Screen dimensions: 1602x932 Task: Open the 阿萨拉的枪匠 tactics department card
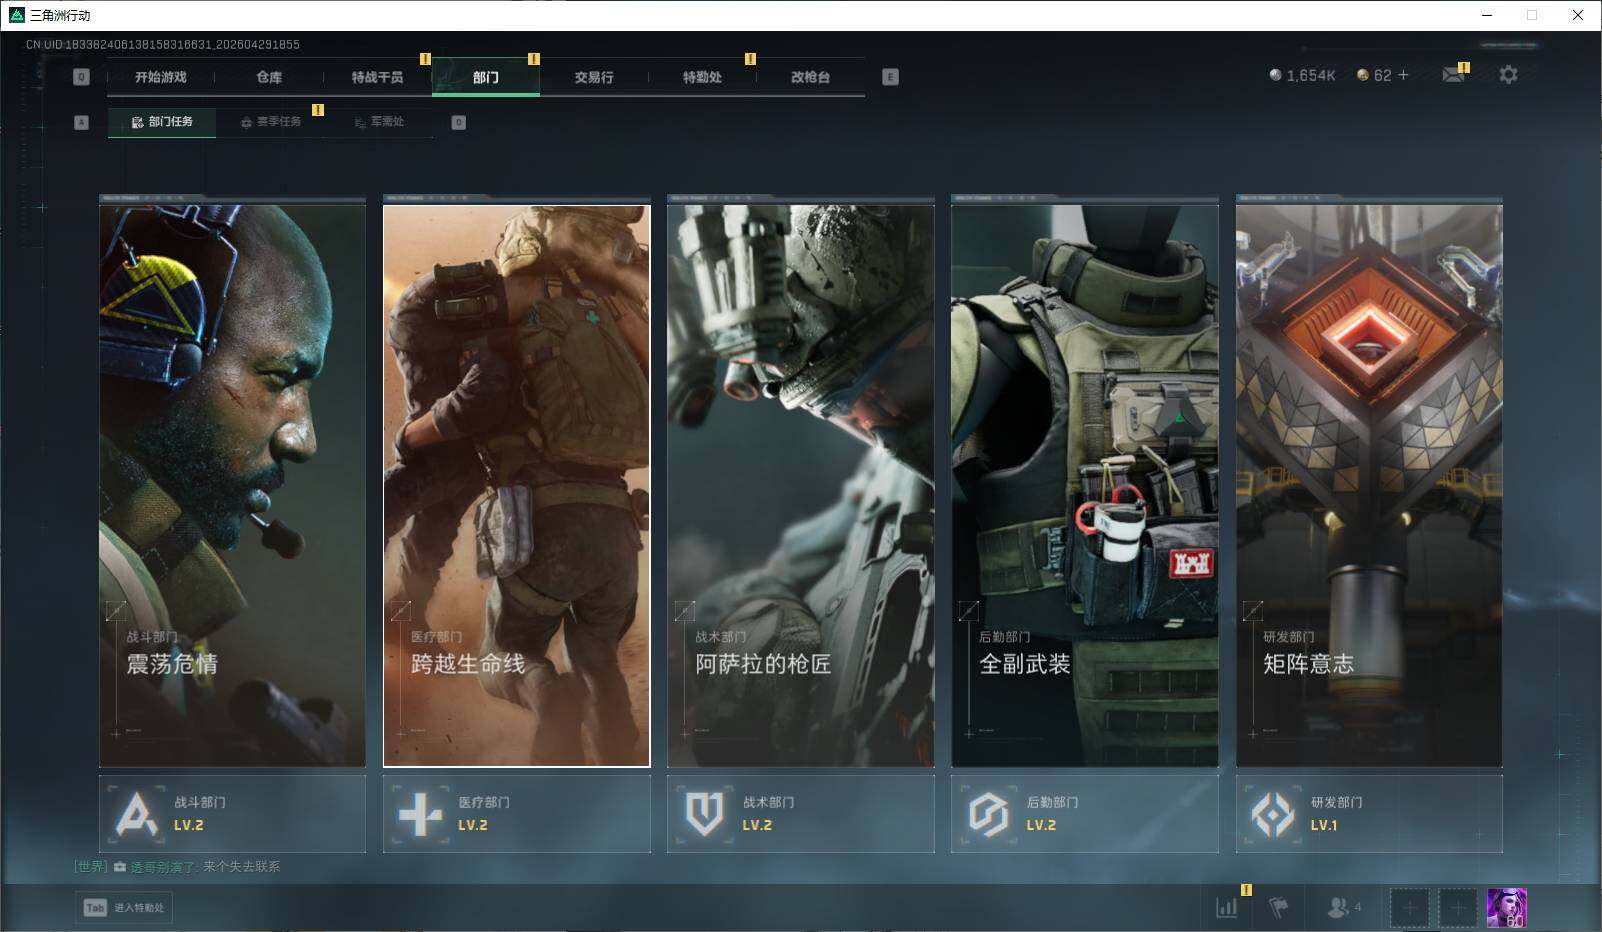click(x=801, y=485)
